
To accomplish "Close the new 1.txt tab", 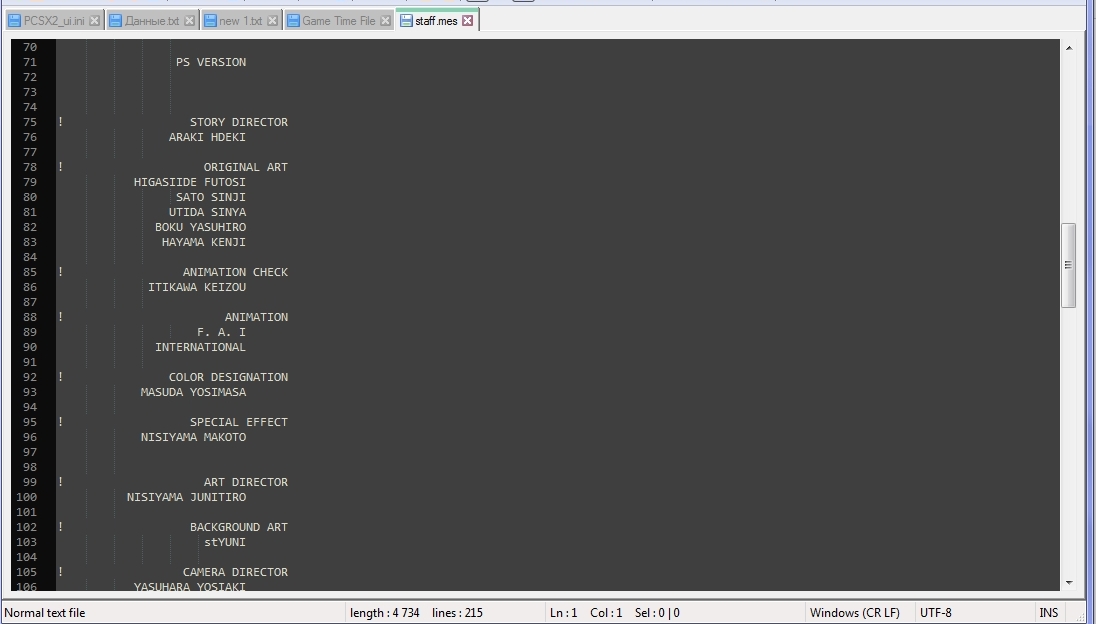I will (273, 21).
